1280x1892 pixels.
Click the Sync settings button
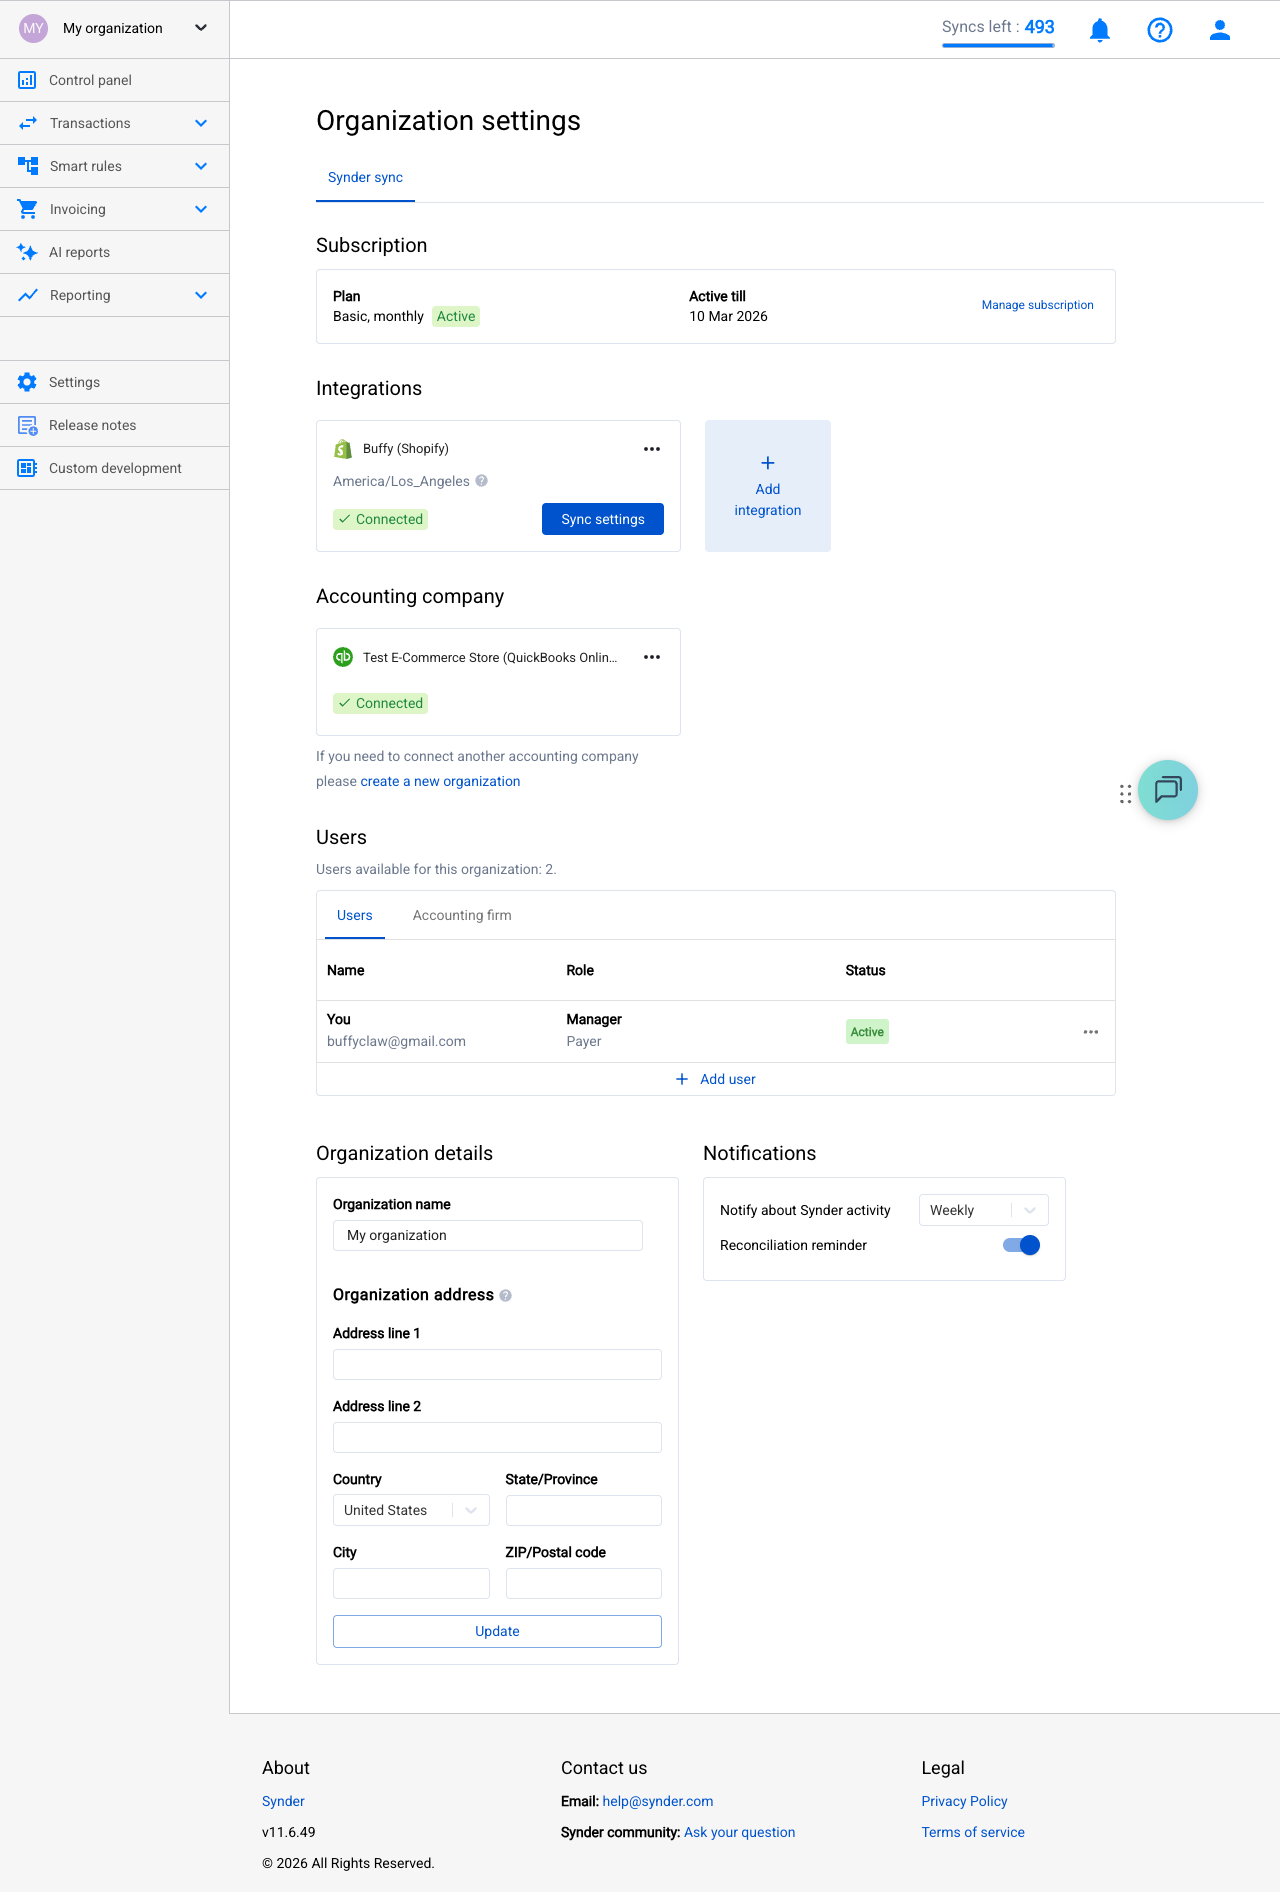point(603,519)
